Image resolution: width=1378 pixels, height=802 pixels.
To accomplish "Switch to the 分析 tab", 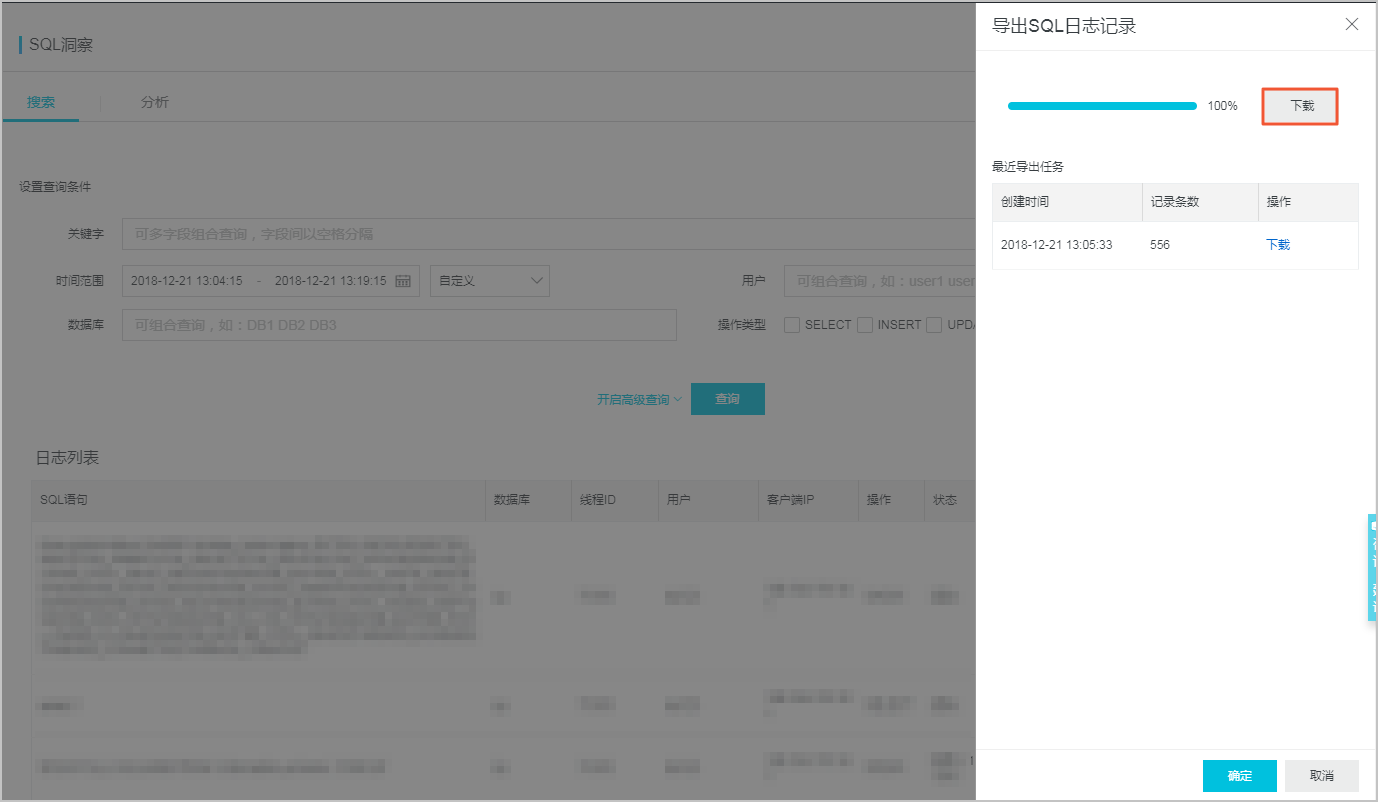I will [155, 103].
